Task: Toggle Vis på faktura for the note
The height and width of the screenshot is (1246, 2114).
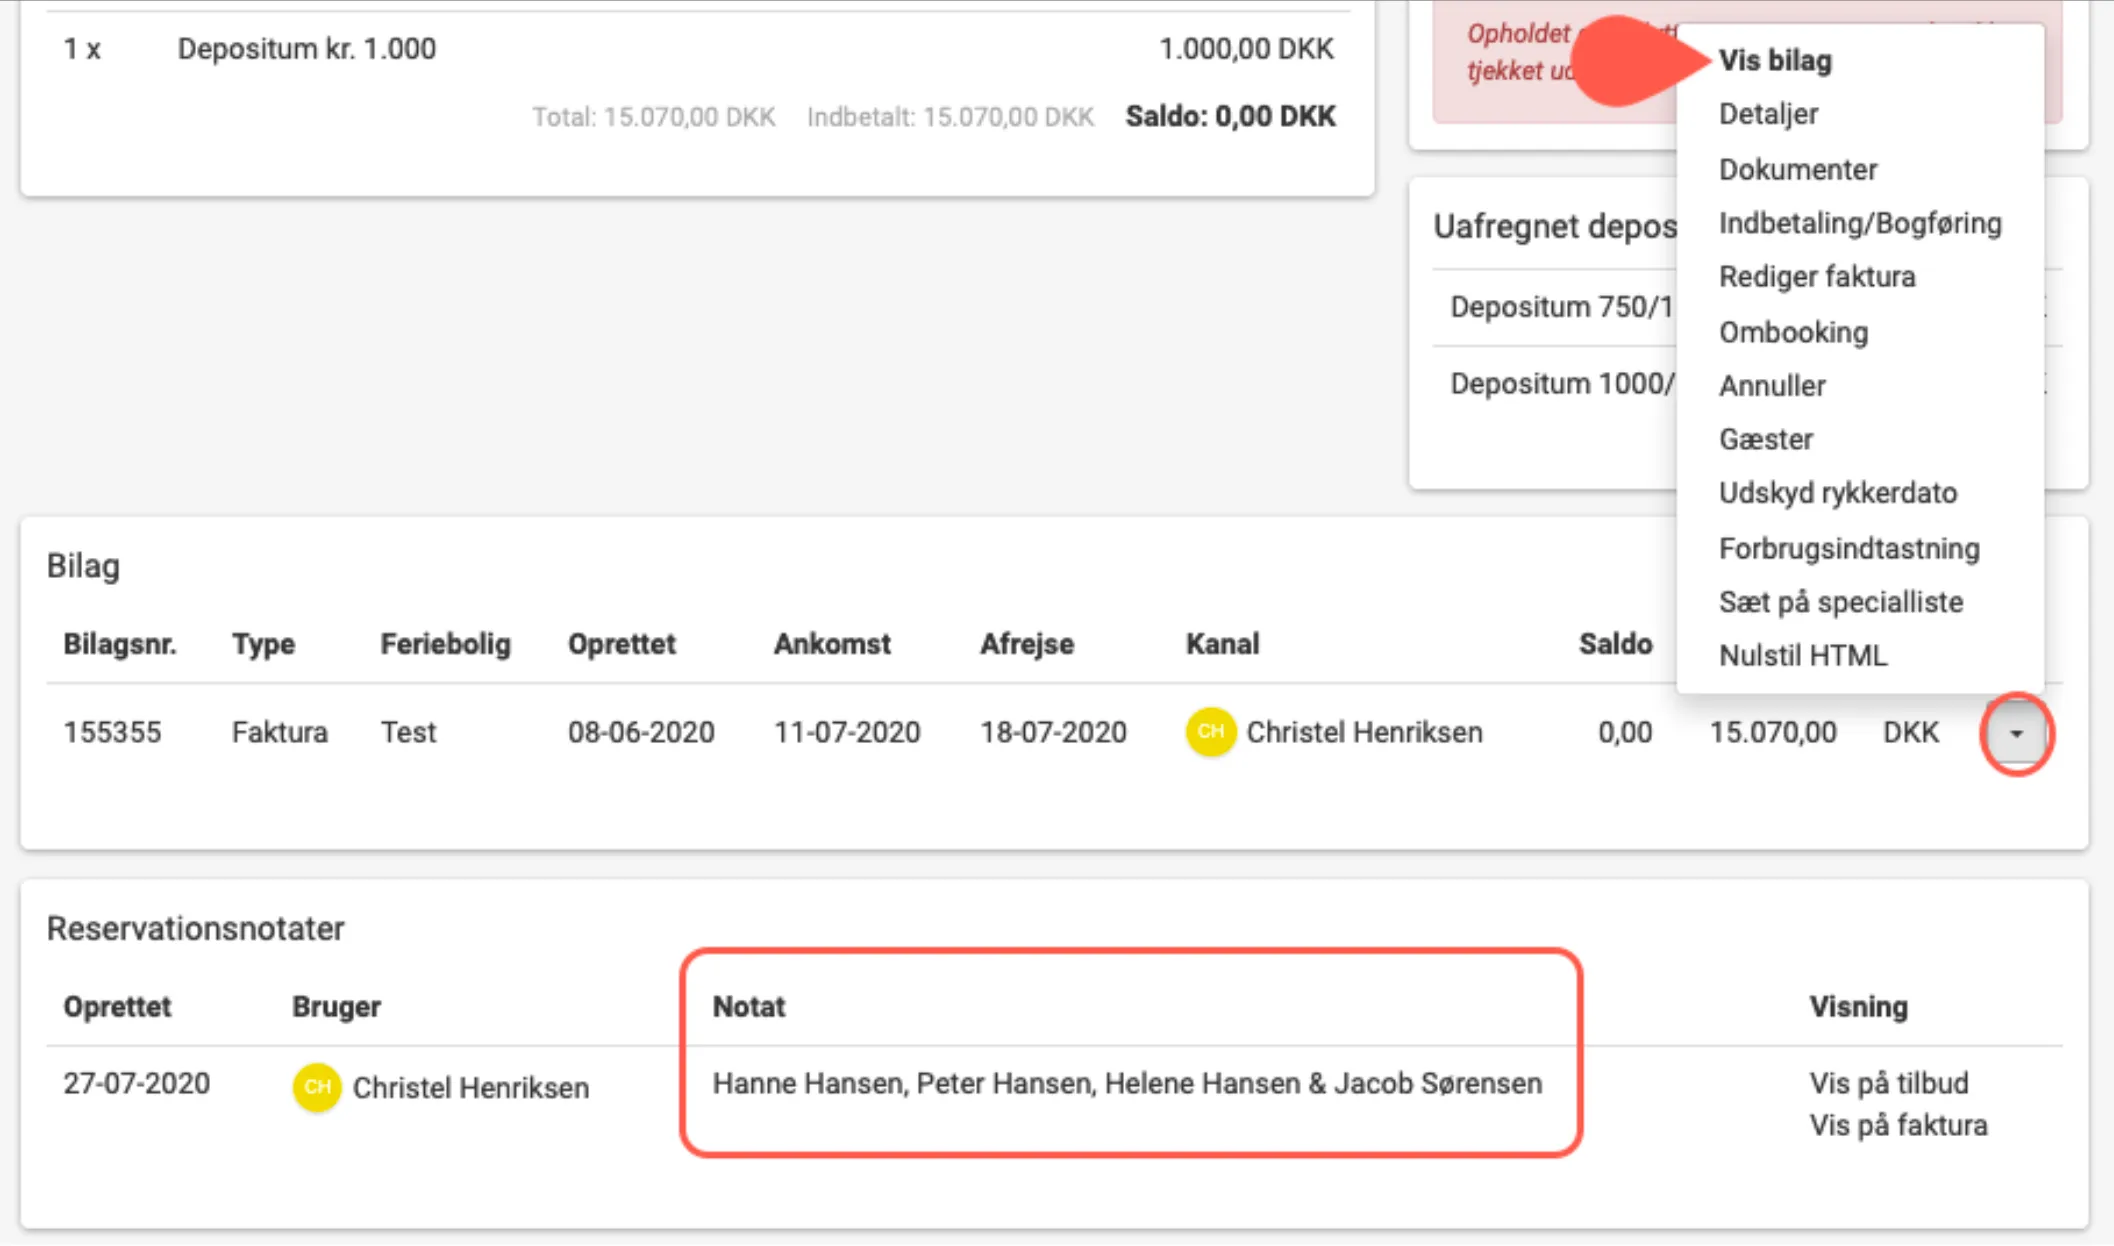Action: [1897, 1125]
